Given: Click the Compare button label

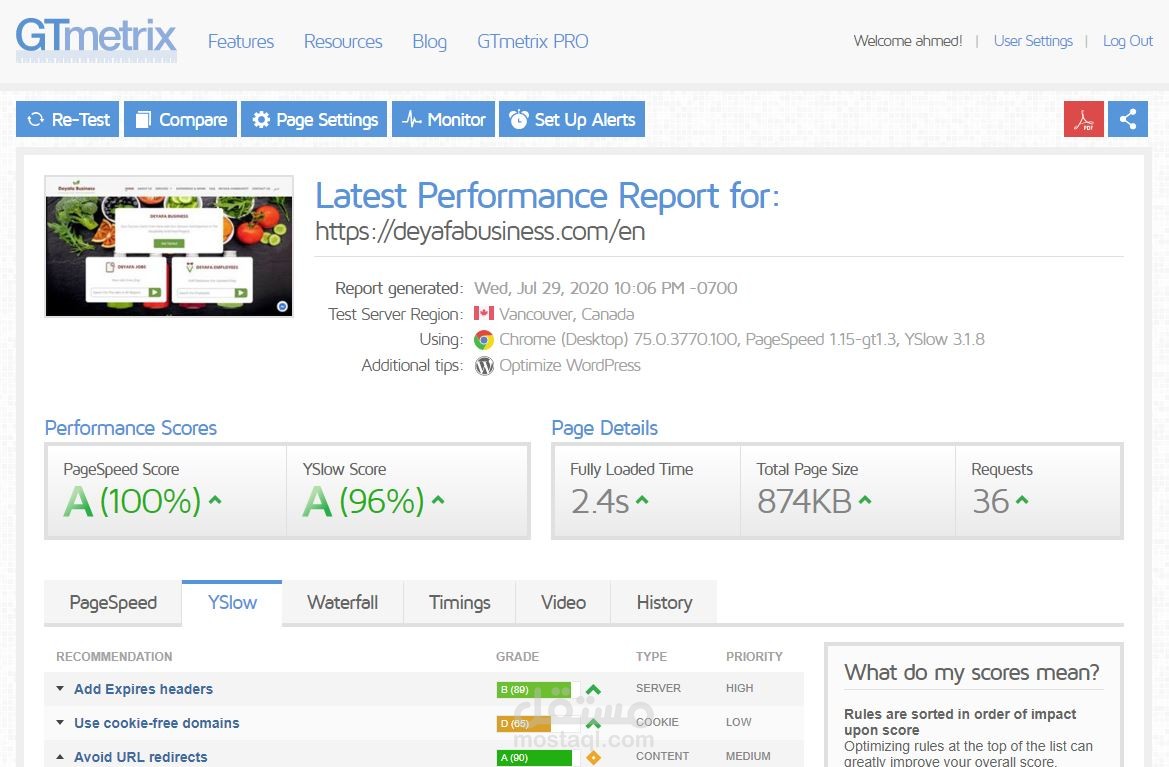Looking at the screenshot, I should tap(193, 119).
